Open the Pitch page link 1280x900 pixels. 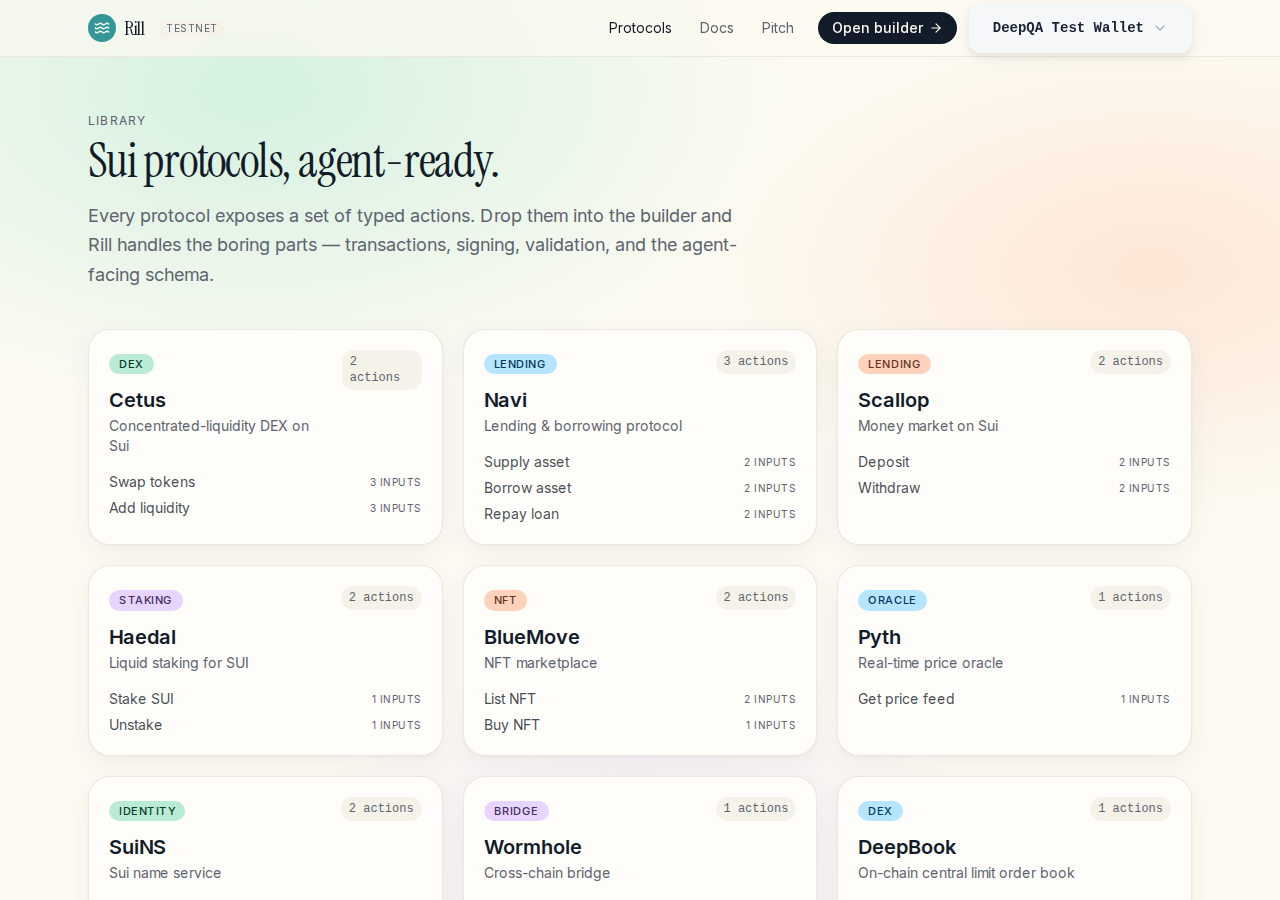tap(777, 28)
